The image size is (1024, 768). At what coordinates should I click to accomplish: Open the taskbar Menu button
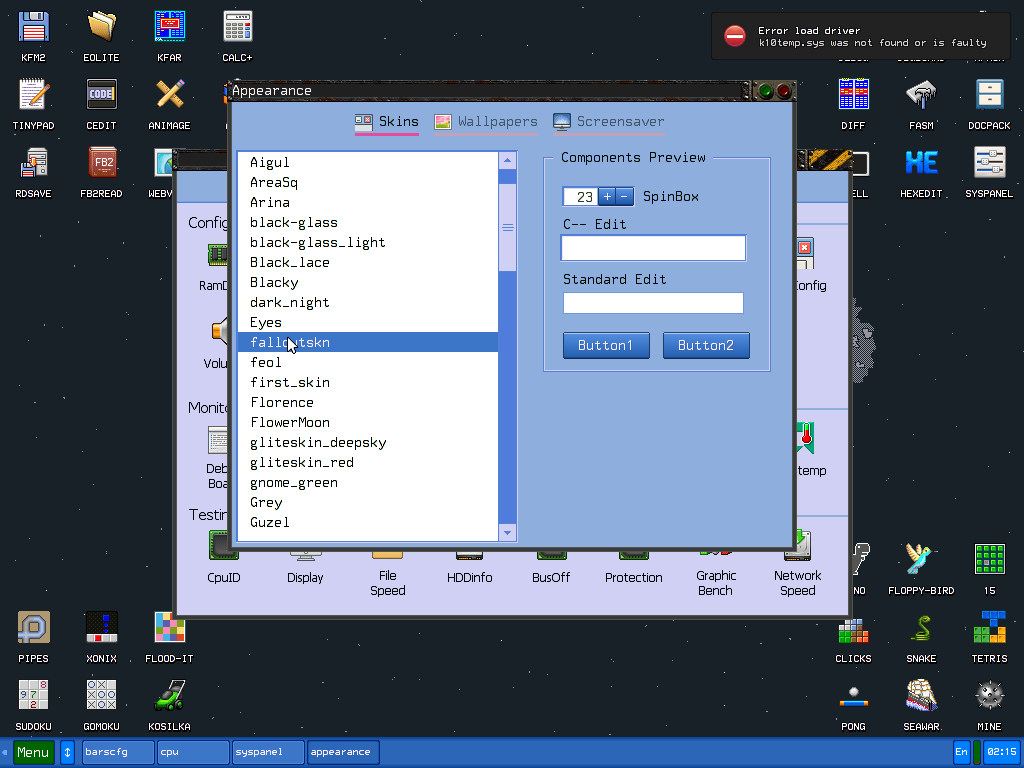(33, 752)
